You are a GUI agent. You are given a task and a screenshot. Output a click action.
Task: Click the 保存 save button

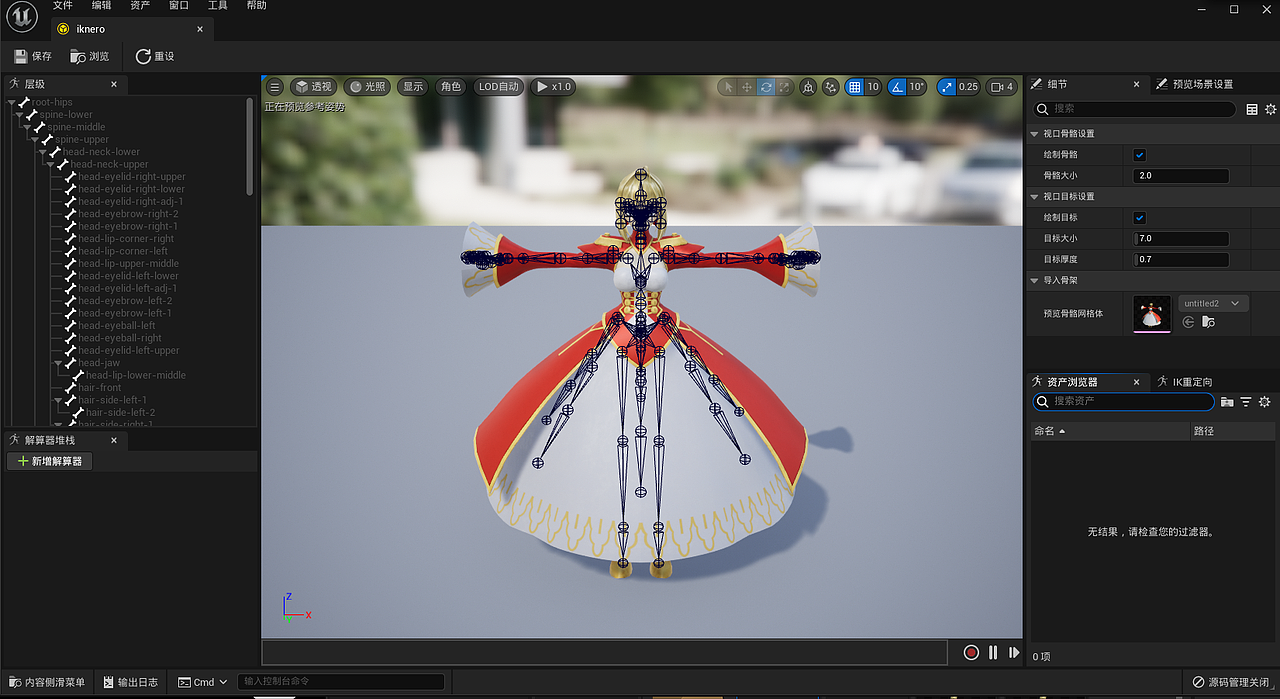pyautogui.click(x=32, y=57)
